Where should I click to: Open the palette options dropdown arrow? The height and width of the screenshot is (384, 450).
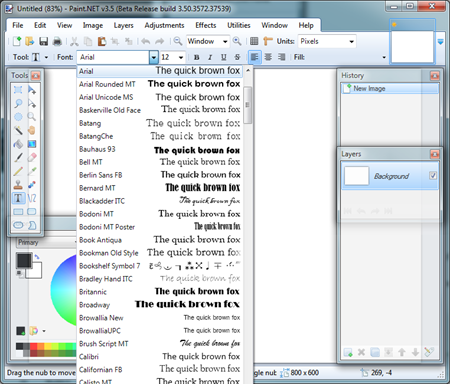pyautogui.click(x=44, y=331)
